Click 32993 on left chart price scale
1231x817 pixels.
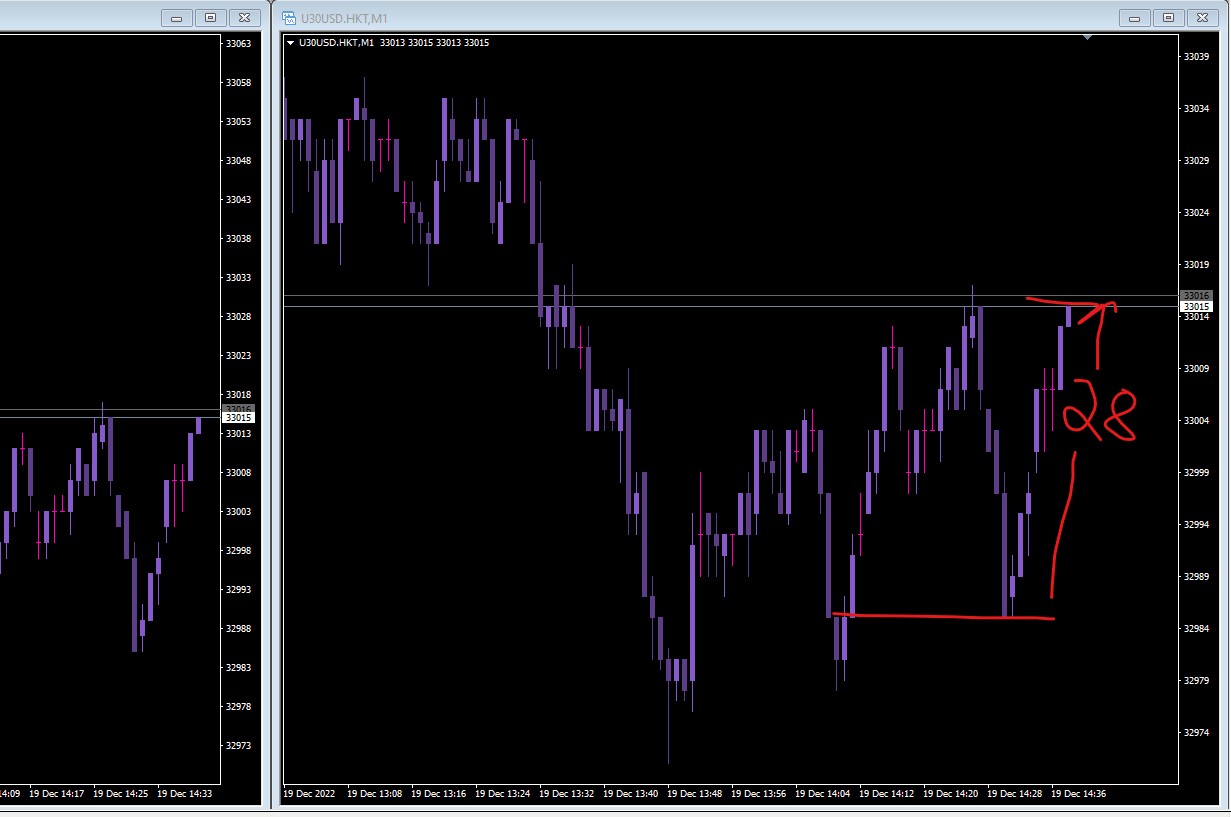[239, 589]
